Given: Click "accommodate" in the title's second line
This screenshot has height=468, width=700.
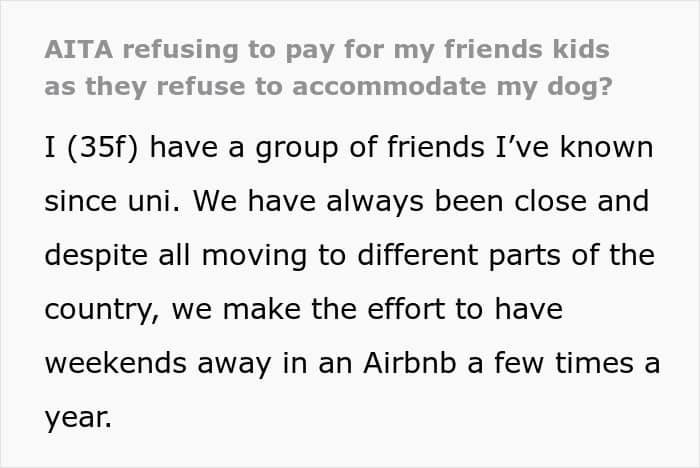Looking at the screenshot, I should (389, 86).
